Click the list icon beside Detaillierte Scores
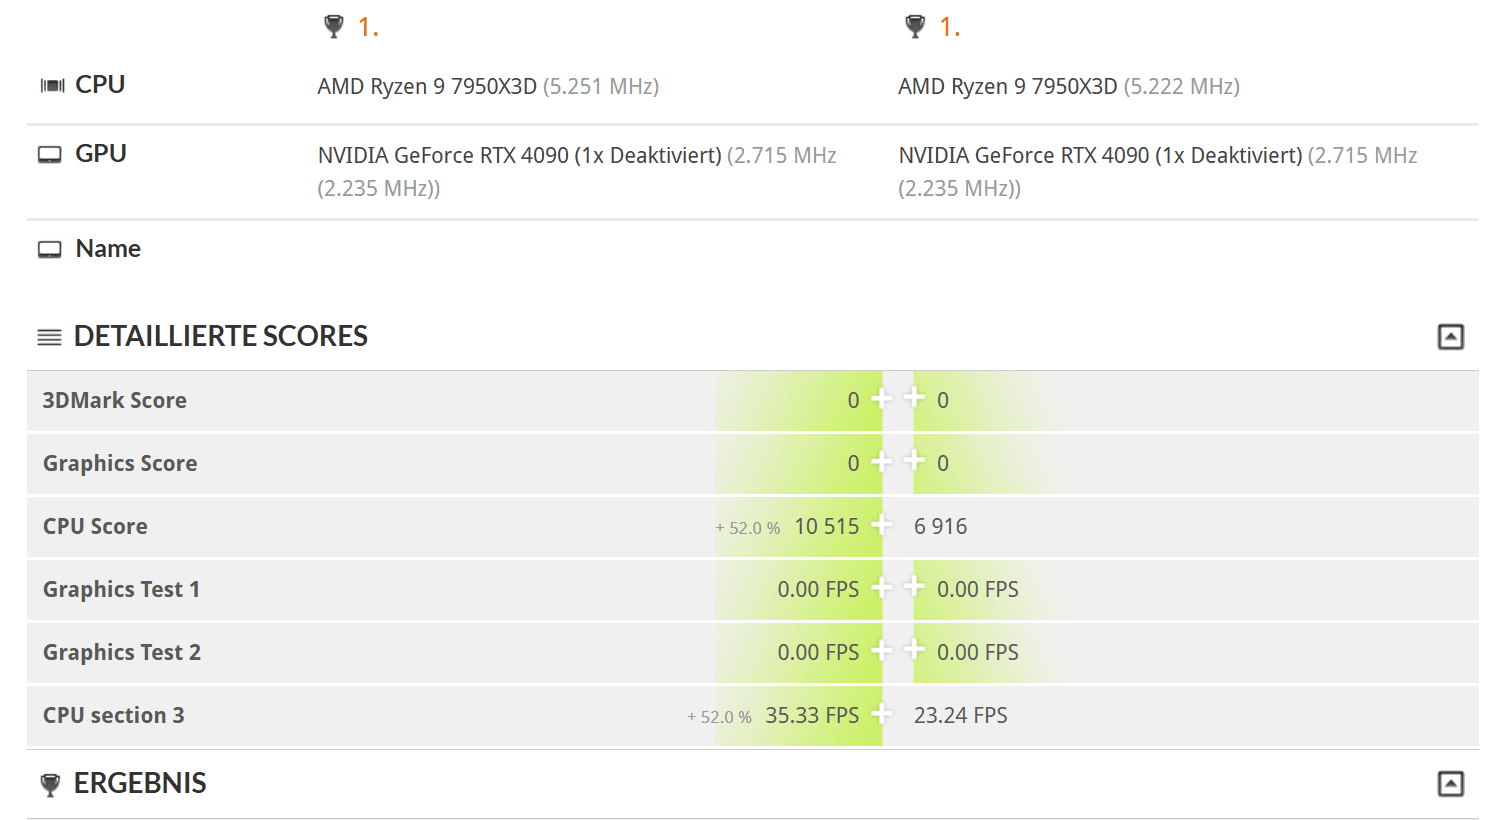 [49, 338]
